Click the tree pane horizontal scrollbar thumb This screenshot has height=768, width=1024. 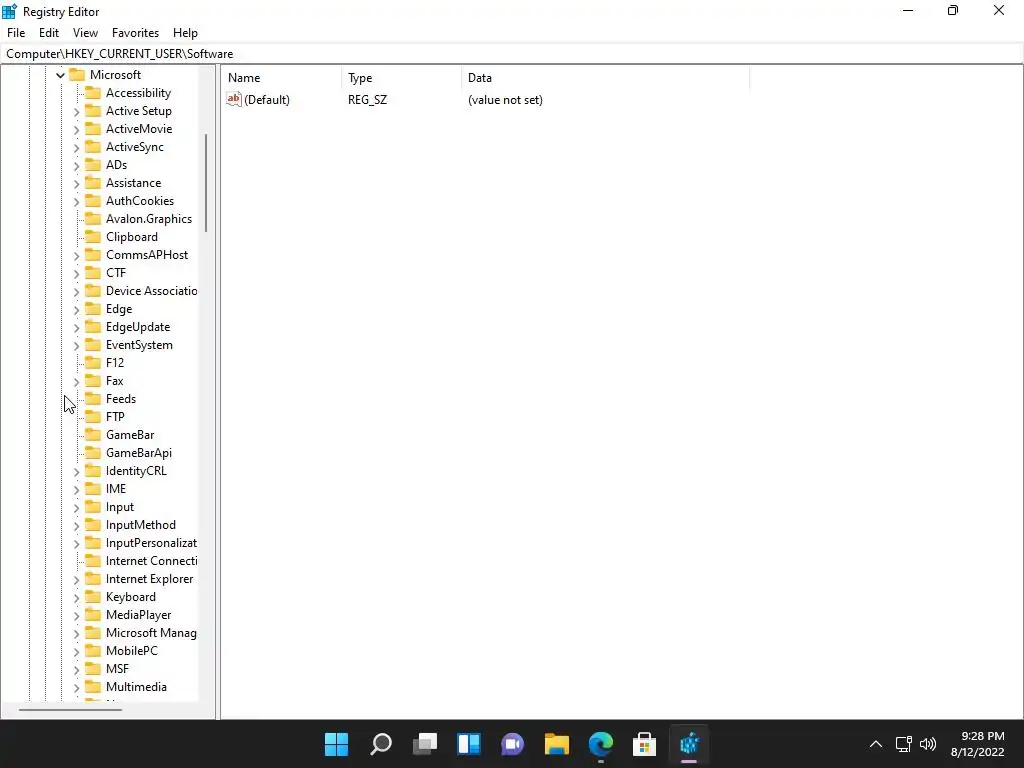(x=70, y=709)
